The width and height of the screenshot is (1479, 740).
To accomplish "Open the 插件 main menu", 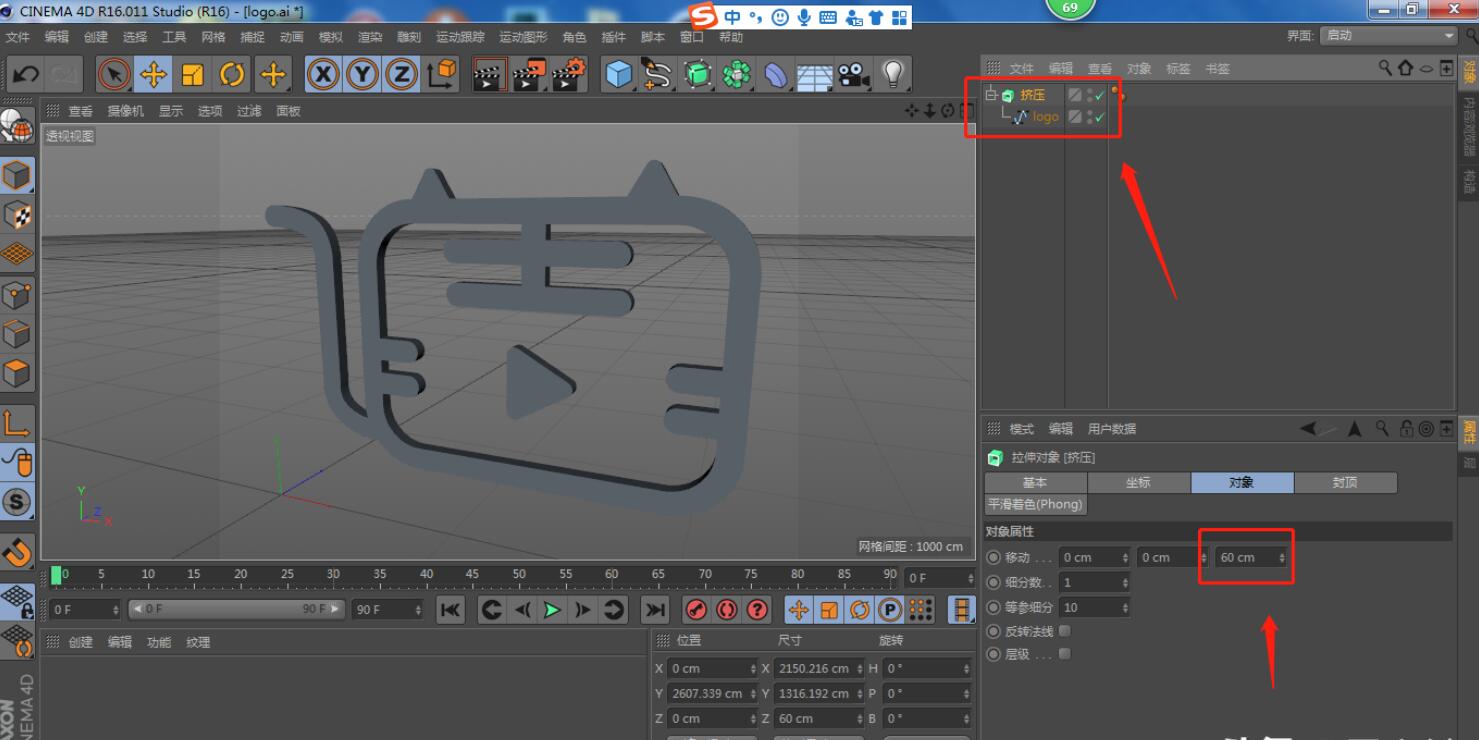I will coord(613,37).
